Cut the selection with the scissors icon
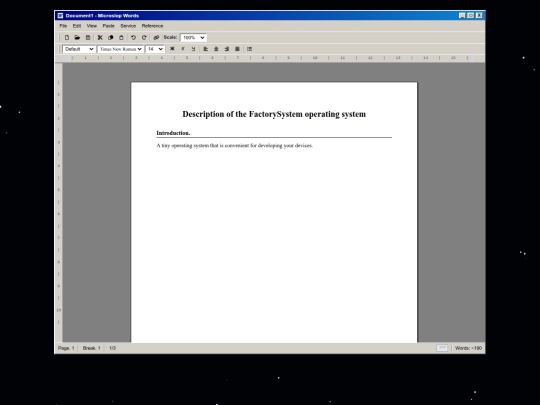Screen dimensions: 540x405 100,38
